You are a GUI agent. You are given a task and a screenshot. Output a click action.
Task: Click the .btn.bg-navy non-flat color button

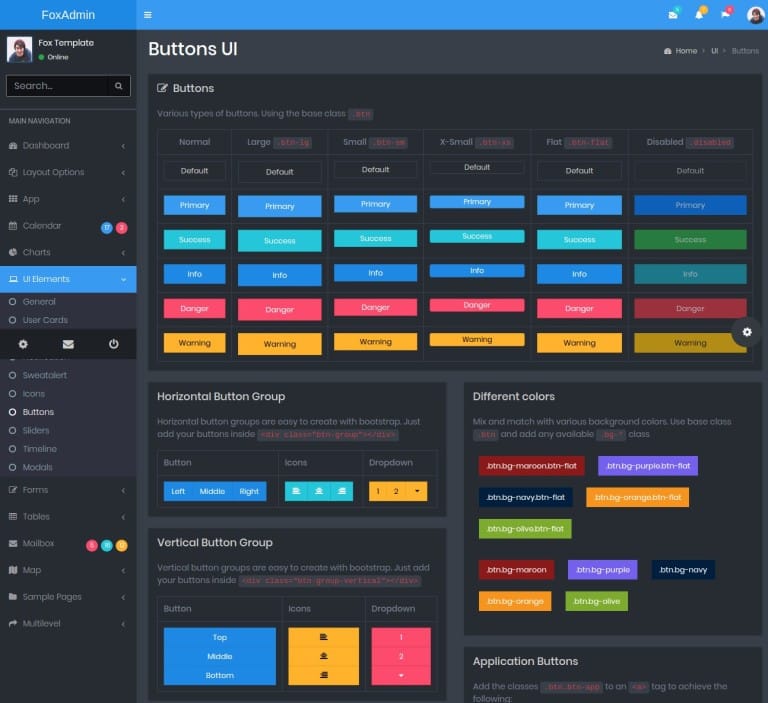pyautogui.click(x=683, y=570)
